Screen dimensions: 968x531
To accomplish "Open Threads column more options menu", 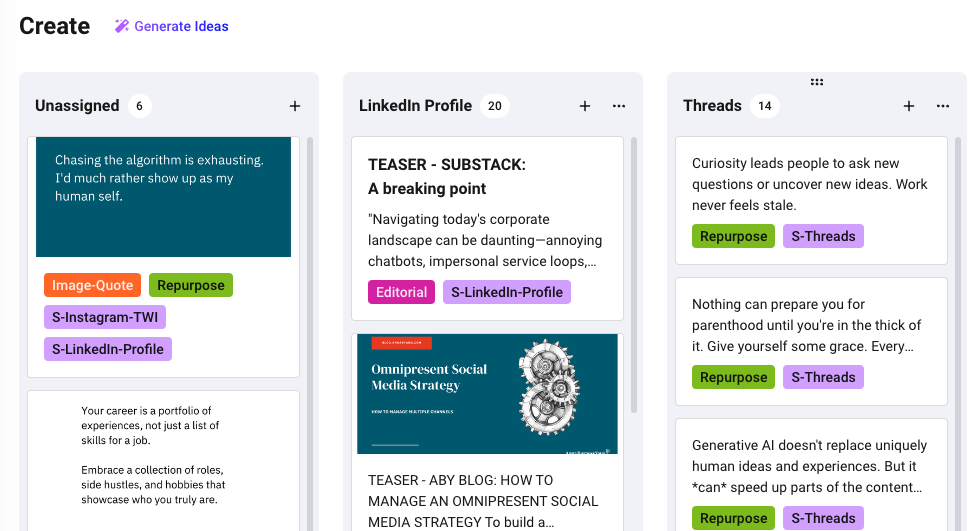I will coord(943,106).
